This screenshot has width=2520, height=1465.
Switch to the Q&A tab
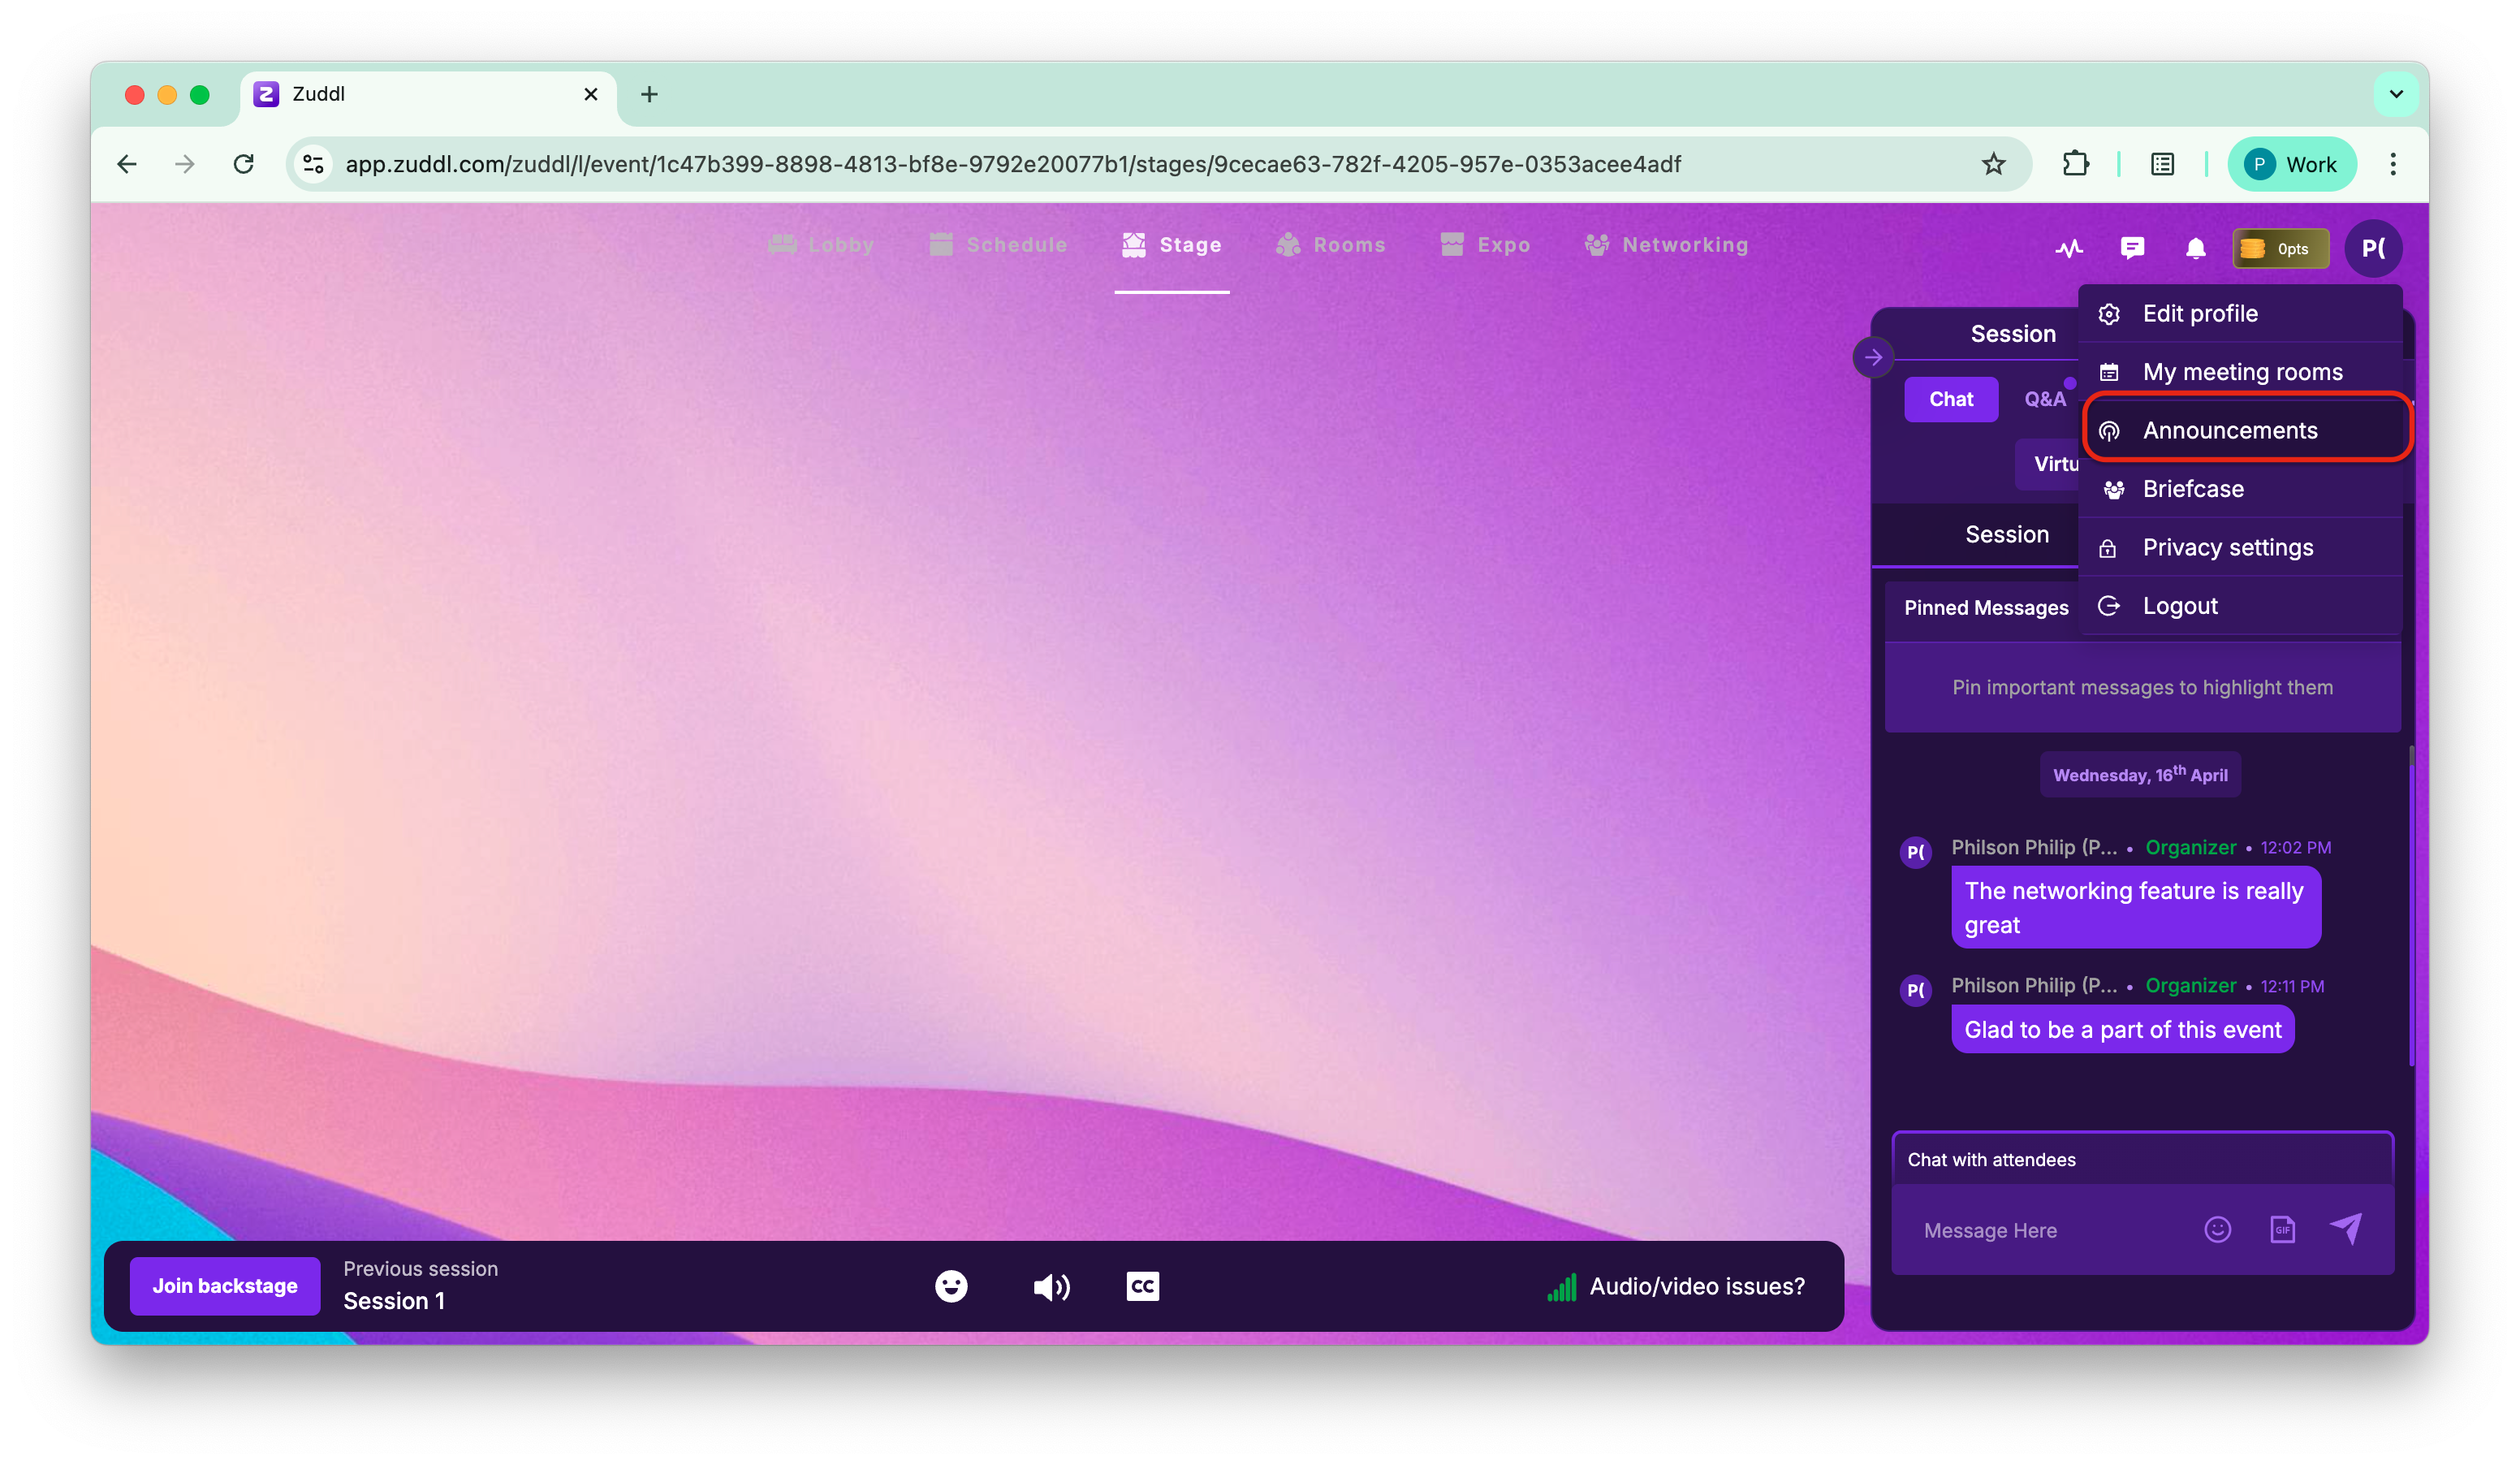coord(2044,399)
